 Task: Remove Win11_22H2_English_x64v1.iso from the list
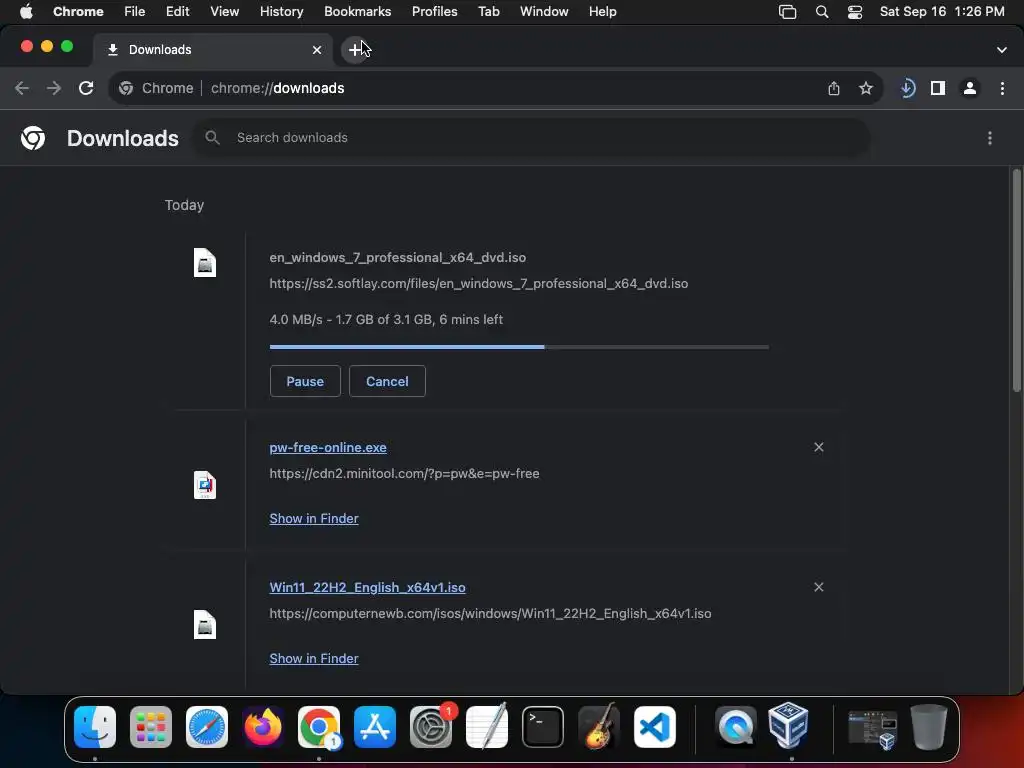[819, 587]
